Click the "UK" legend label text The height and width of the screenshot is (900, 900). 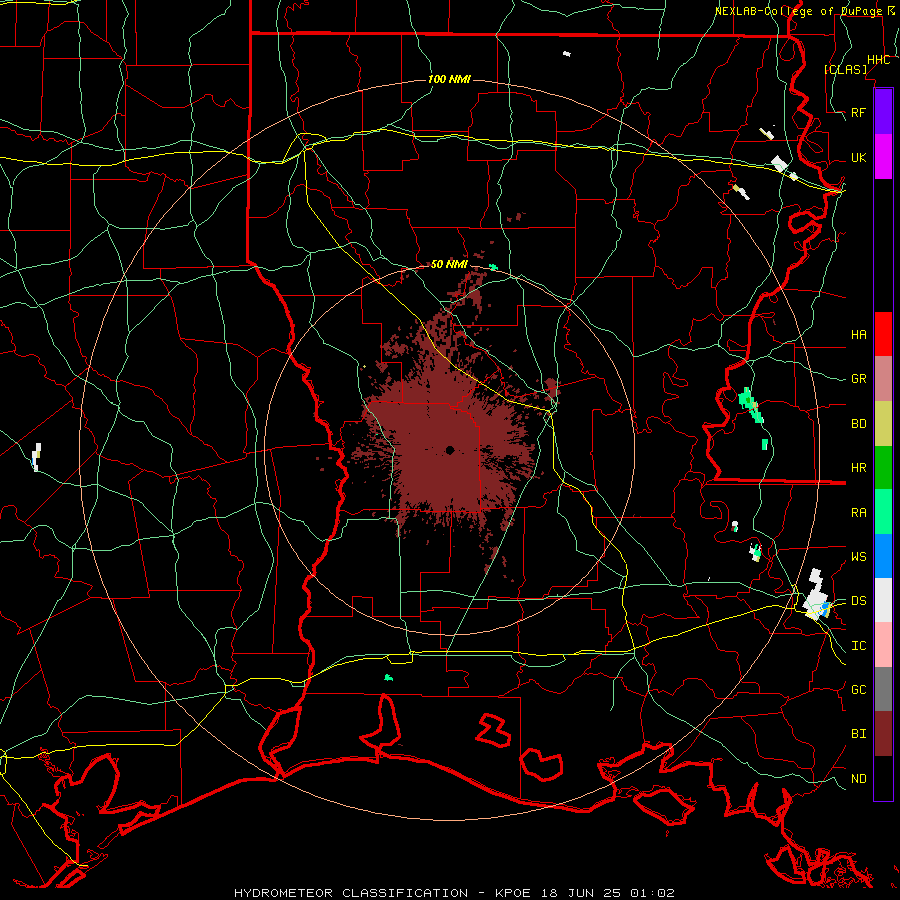[x=858, y=157]
